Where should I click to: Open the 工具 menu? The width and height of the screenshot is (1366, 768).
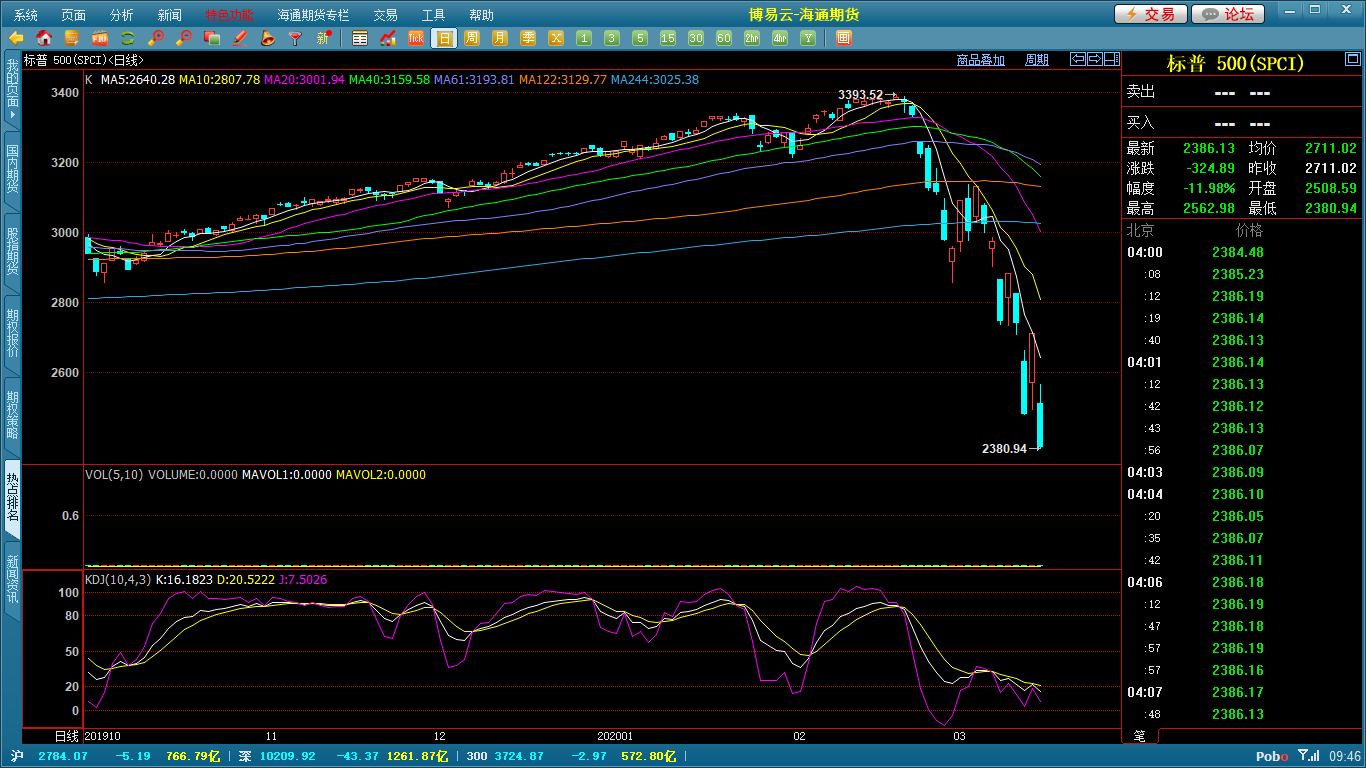(433, 15)
